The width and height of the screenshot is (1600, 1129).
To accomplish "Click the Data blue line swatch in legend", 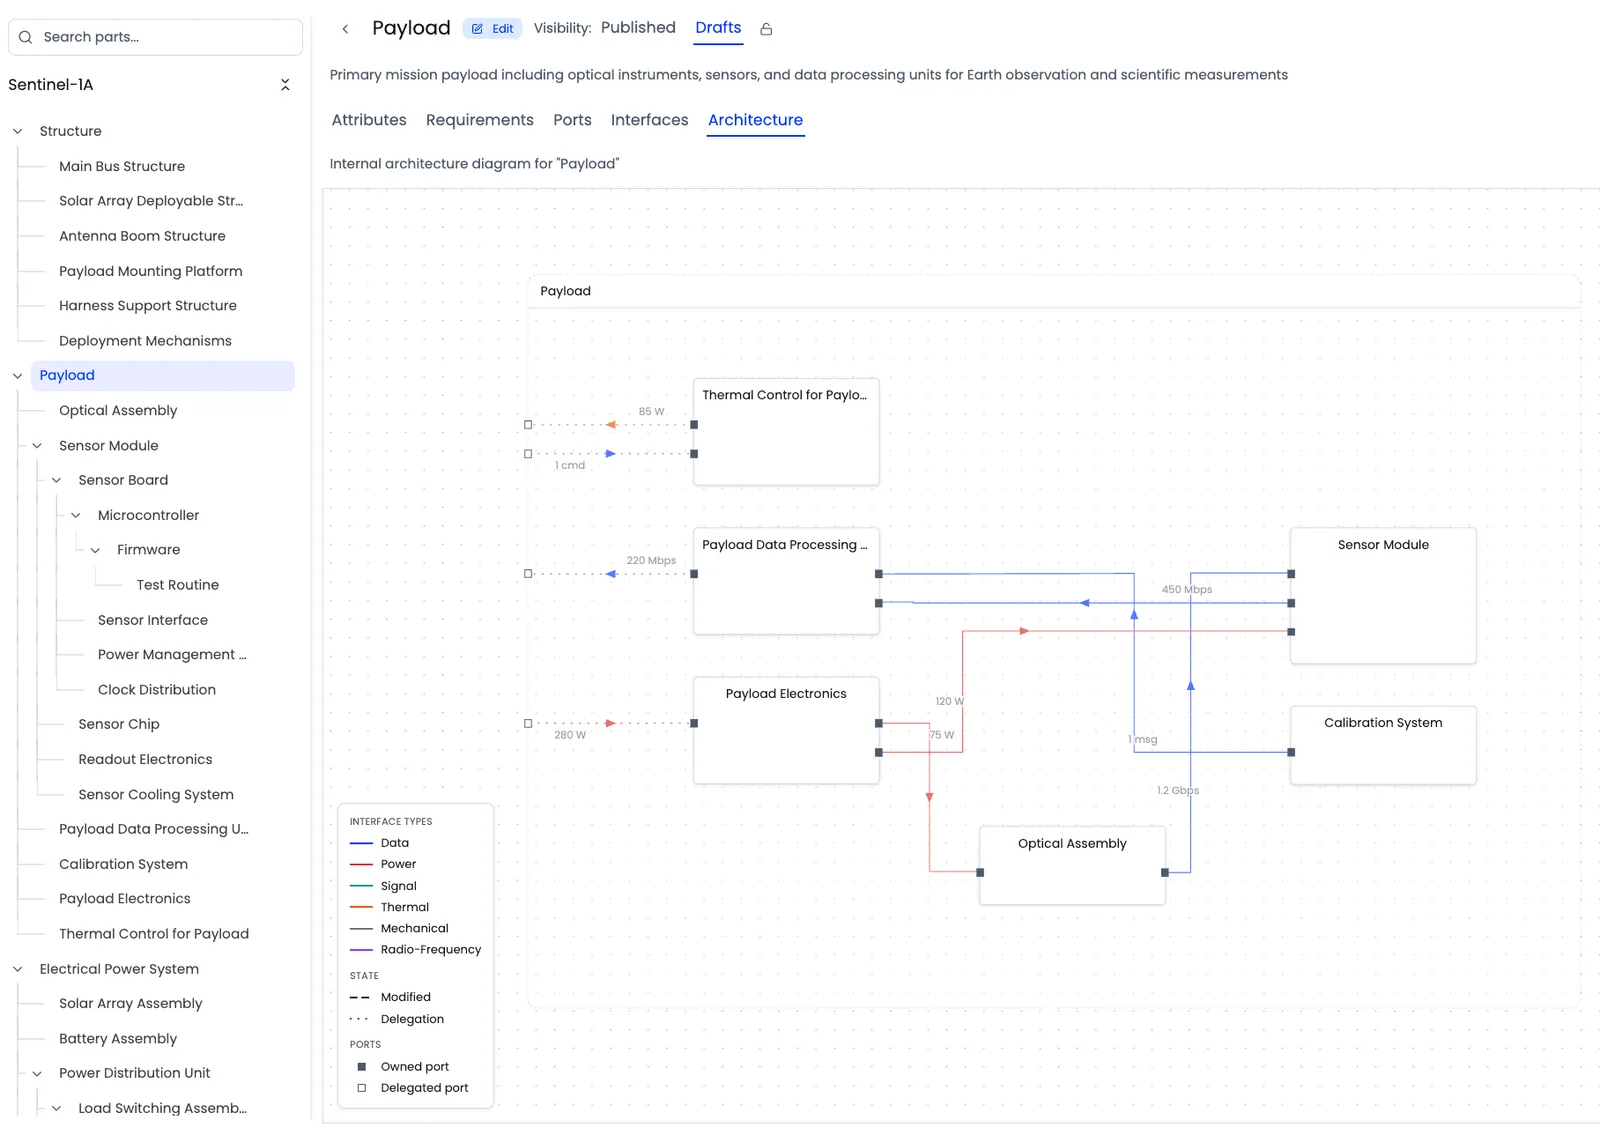I will pyautogui.click(x=361, y=844).
